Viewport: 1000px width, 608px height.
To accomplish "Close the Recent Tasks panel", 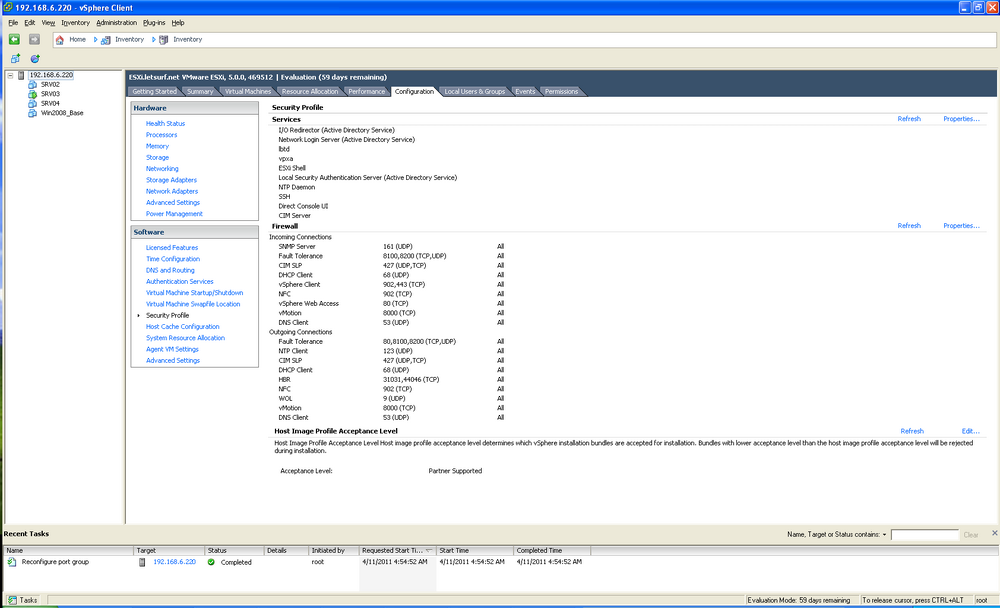I will 994,533.
